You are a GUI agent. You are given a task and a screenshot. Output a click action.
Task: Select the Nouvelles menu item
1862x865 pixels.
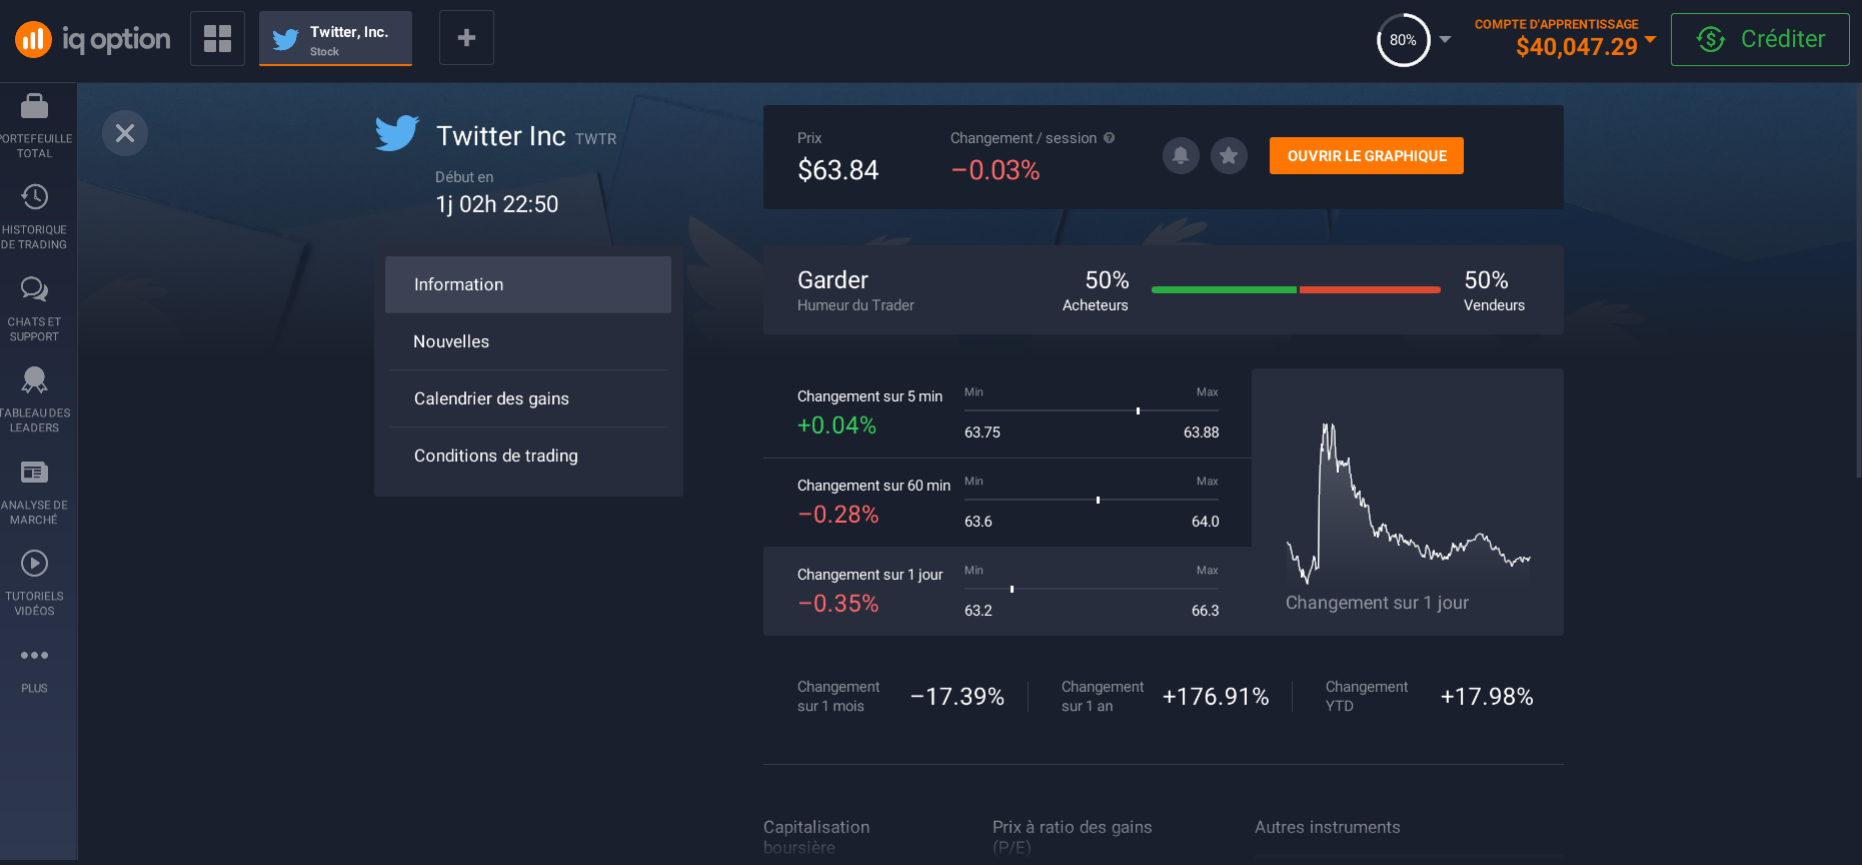pyautogui.click(x=528, y=342)
